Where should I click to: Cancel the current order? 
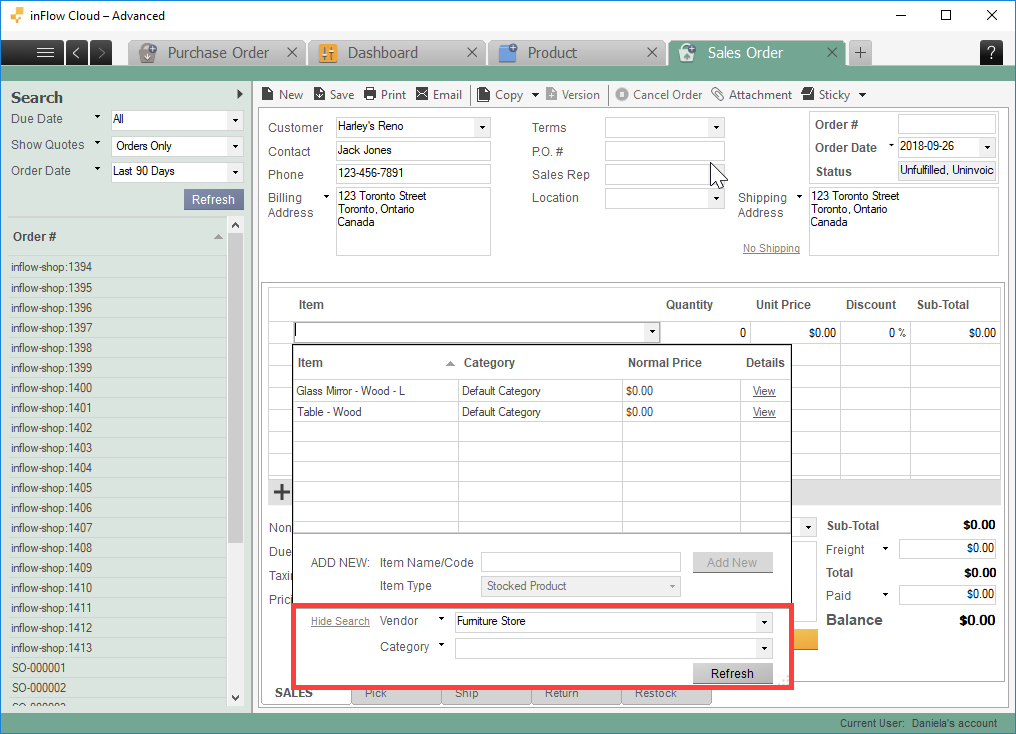pos(659,94)
